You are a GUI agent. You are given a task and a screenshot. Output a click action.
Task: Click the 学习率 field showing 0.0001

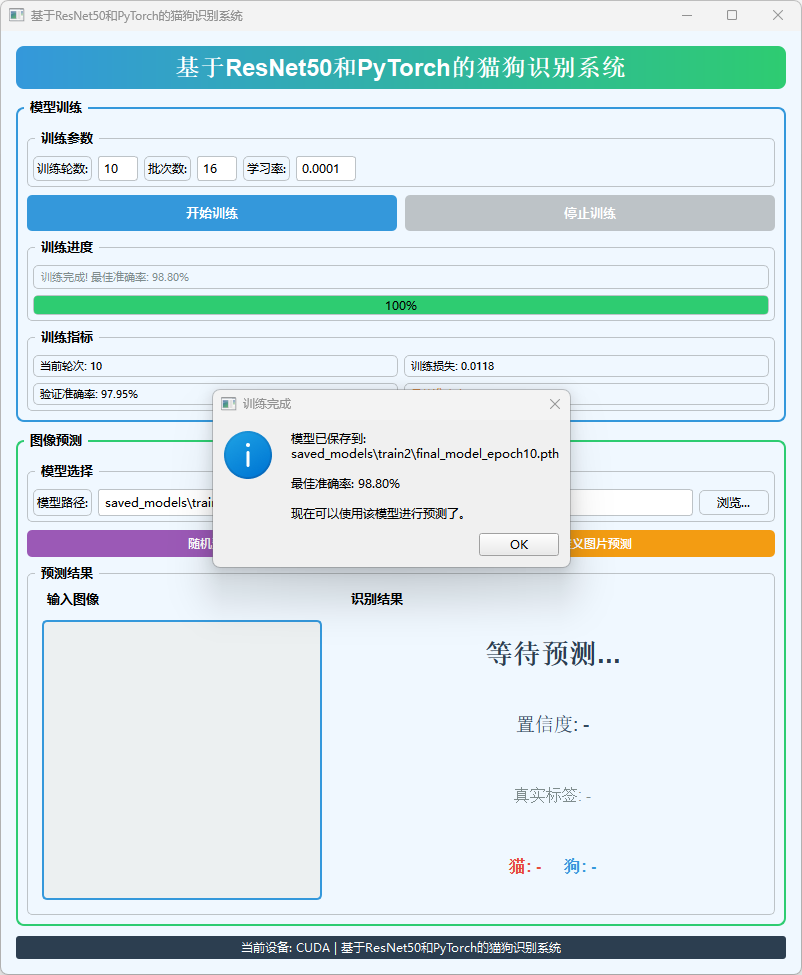click(325, 169)
